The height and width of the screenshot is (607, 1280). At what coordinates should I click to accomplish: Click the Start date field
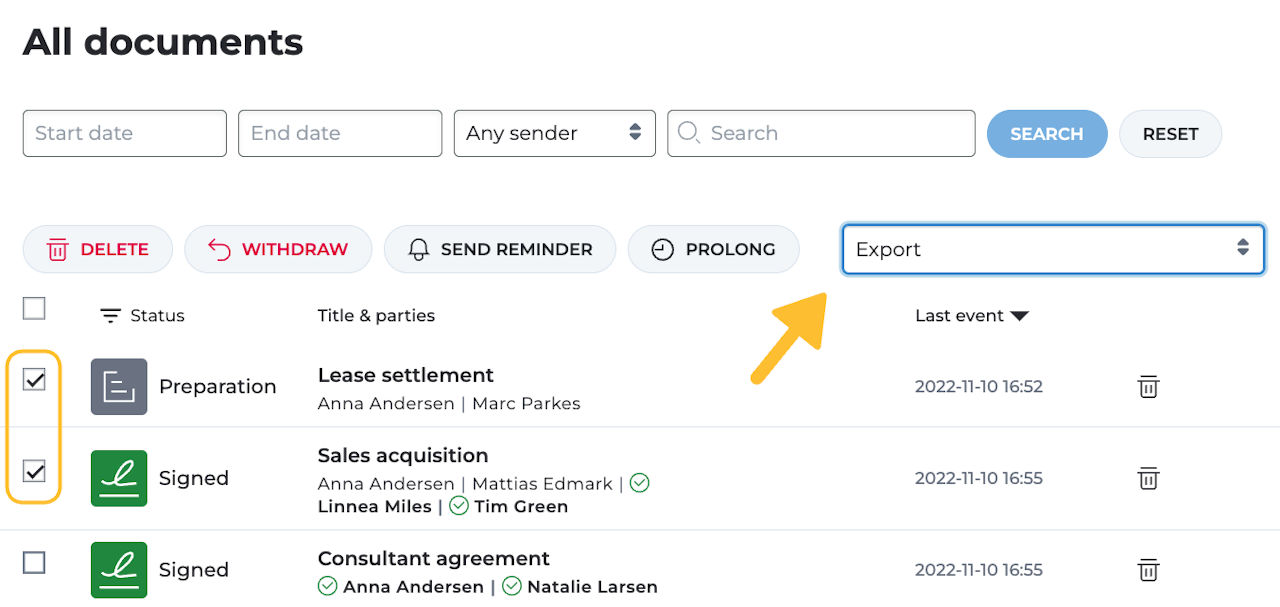(x=125, y=133)
